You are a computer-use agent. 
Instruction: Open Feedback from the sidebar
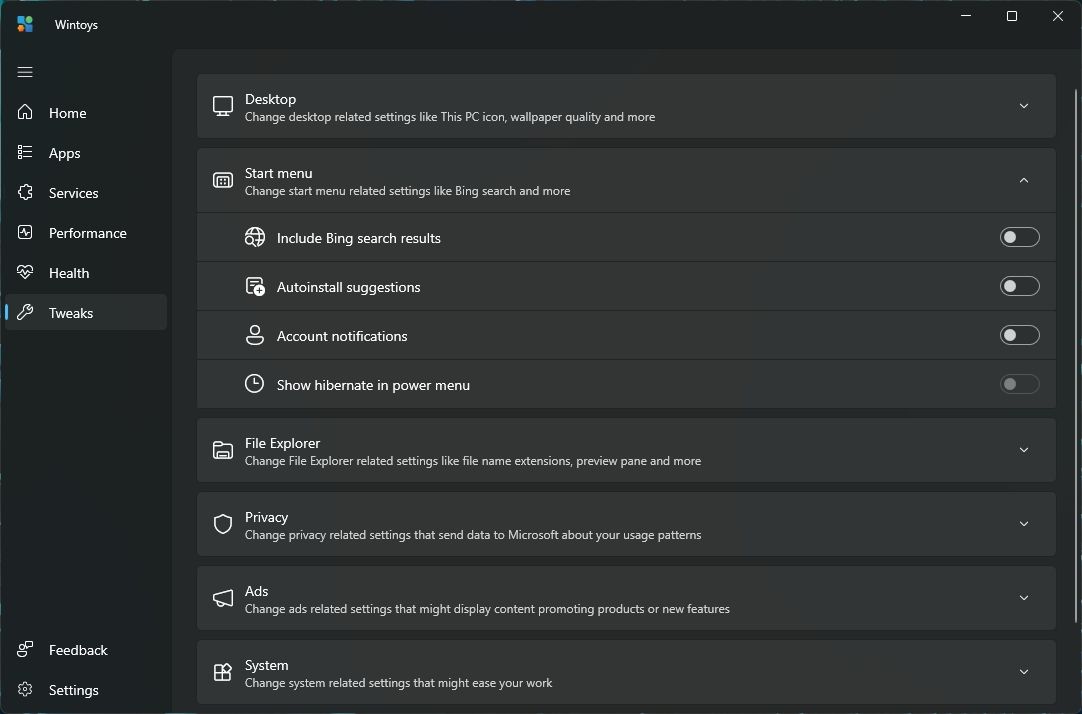25,649
